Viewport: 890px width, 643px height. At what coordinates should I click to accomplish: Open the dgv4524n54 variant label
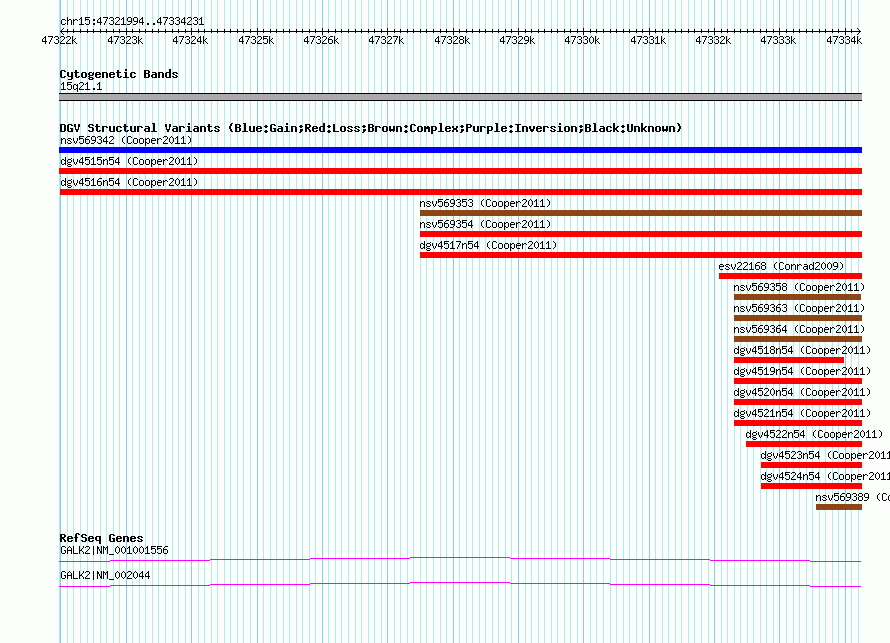coord(825,476)
